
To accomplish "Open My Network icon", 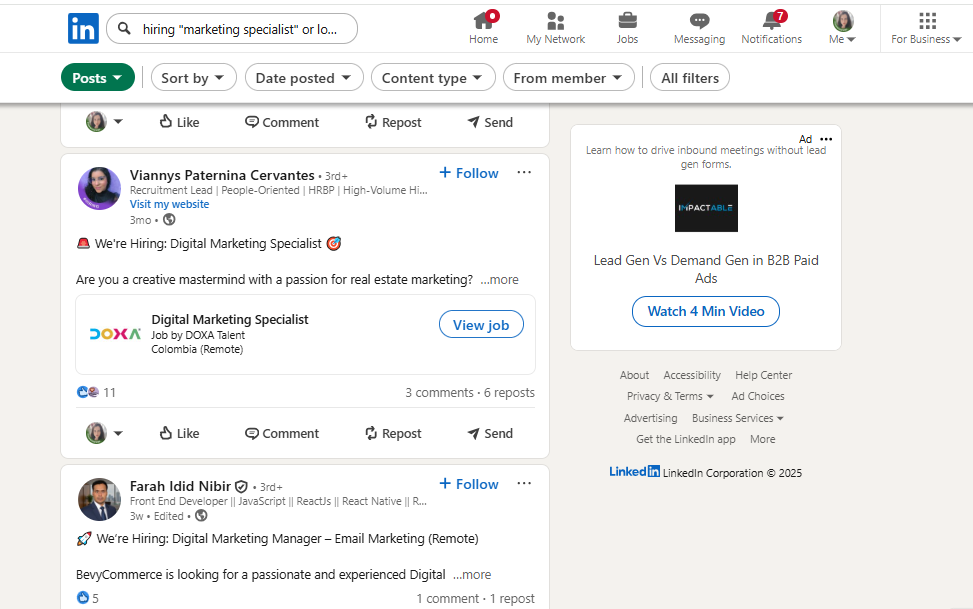I will coord(555,27).
